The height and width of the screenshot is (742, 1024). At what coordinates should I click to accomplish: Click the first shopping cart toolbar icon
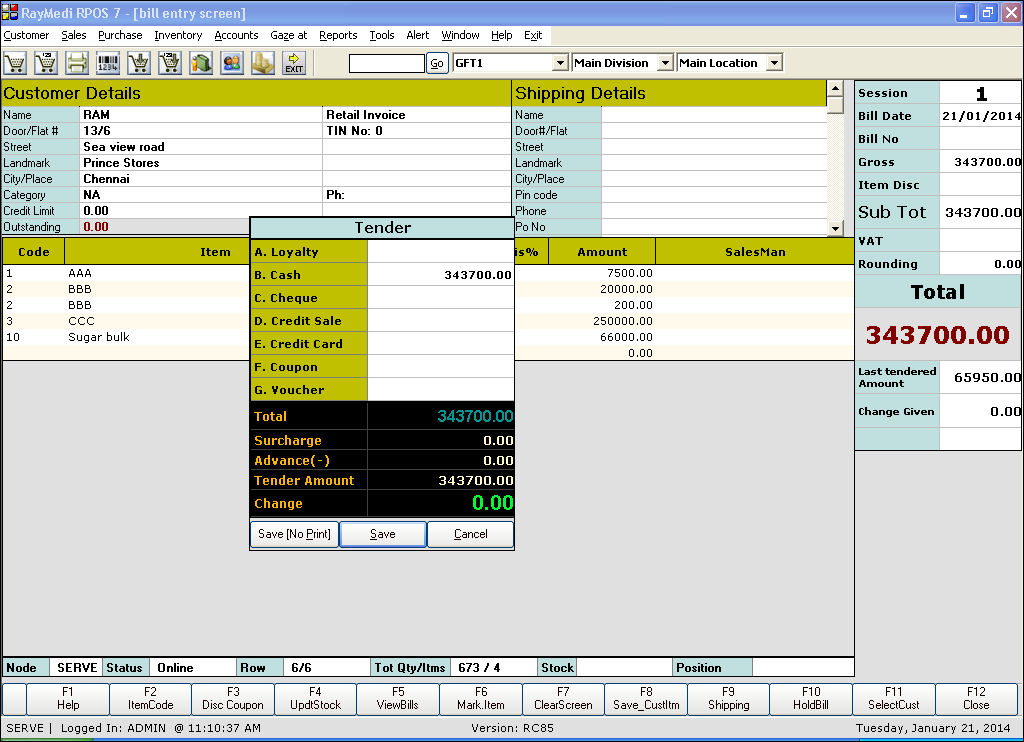(15, 63)
